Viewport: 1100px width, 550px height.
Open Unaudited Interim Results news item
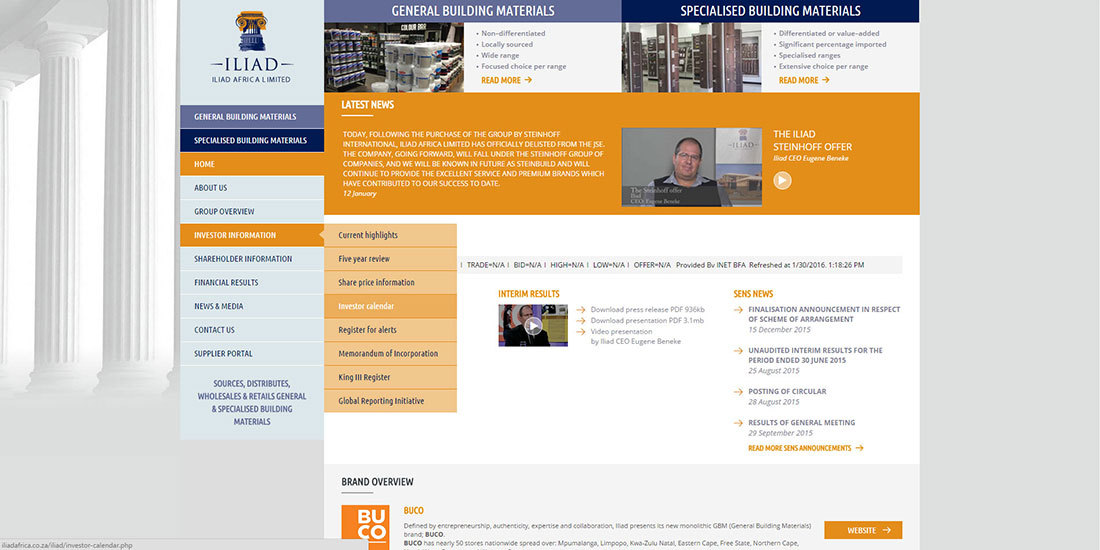click(815, 355)
